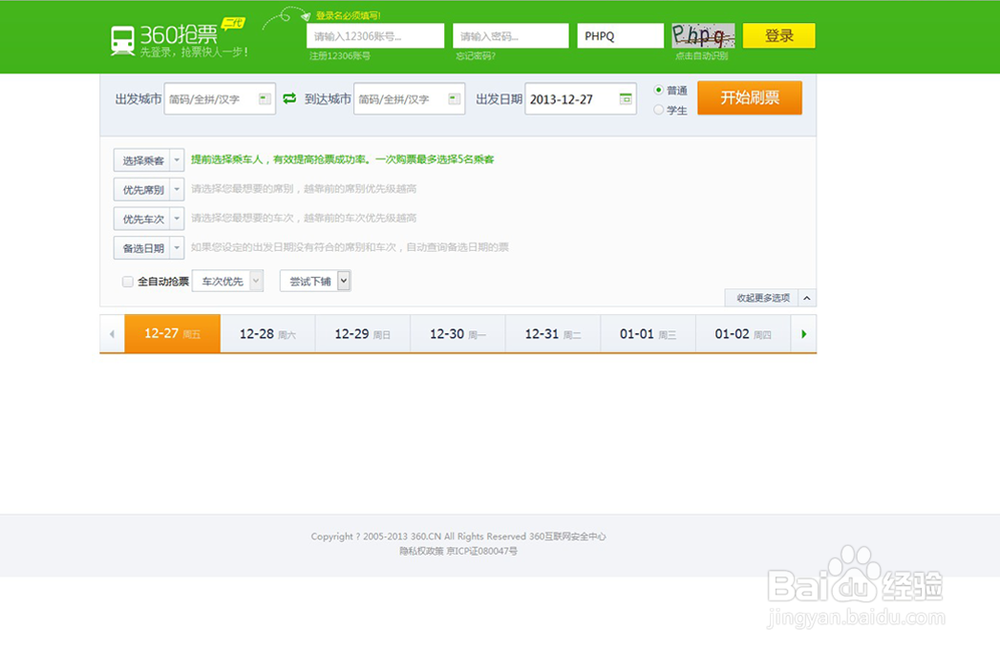Select the 学生 ticket type radio button
Screen dimensions: 1000x652
(x=660, y=107)
